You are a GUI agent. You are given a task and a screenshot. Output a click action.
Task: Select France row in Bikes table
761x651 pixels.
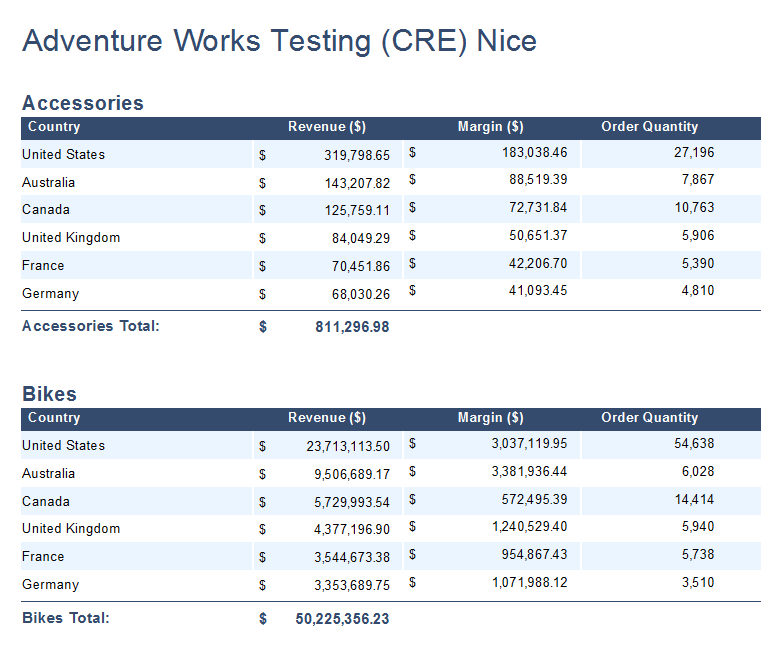click(391, 556)
